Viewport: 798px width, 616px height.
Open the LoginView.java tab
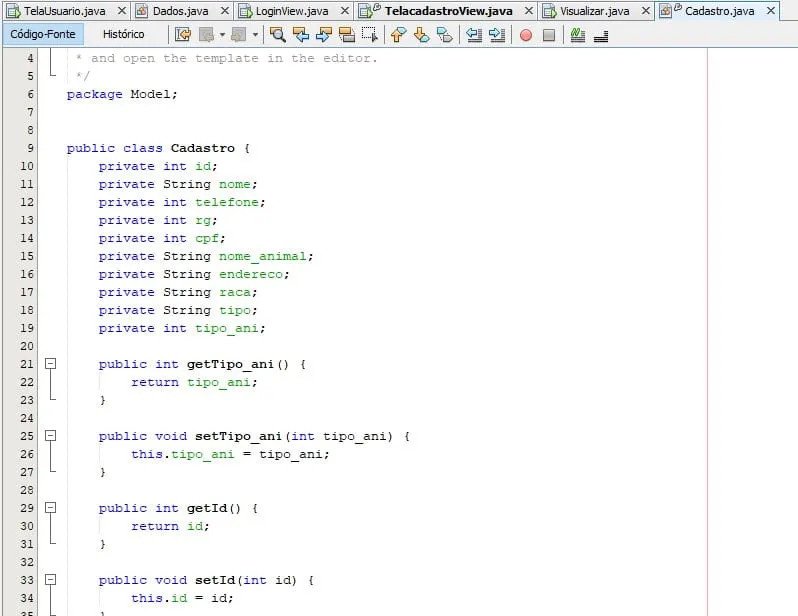pyautogui.click(x=292, y=11)
